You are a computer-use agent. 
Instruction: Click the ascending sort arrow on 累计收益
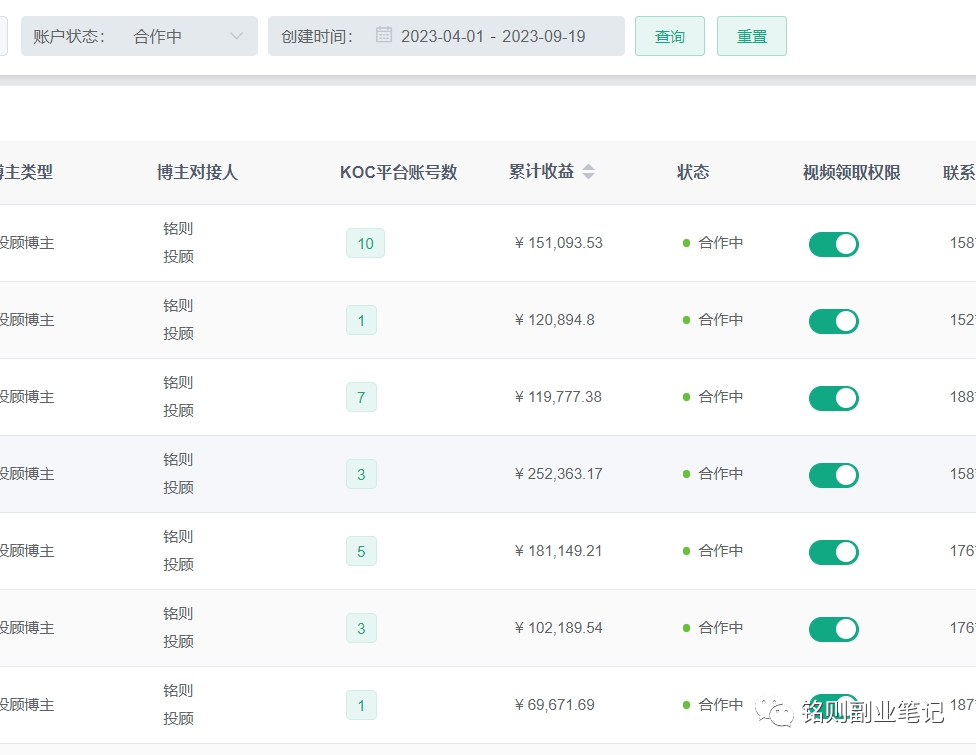[x=588, y=167]
